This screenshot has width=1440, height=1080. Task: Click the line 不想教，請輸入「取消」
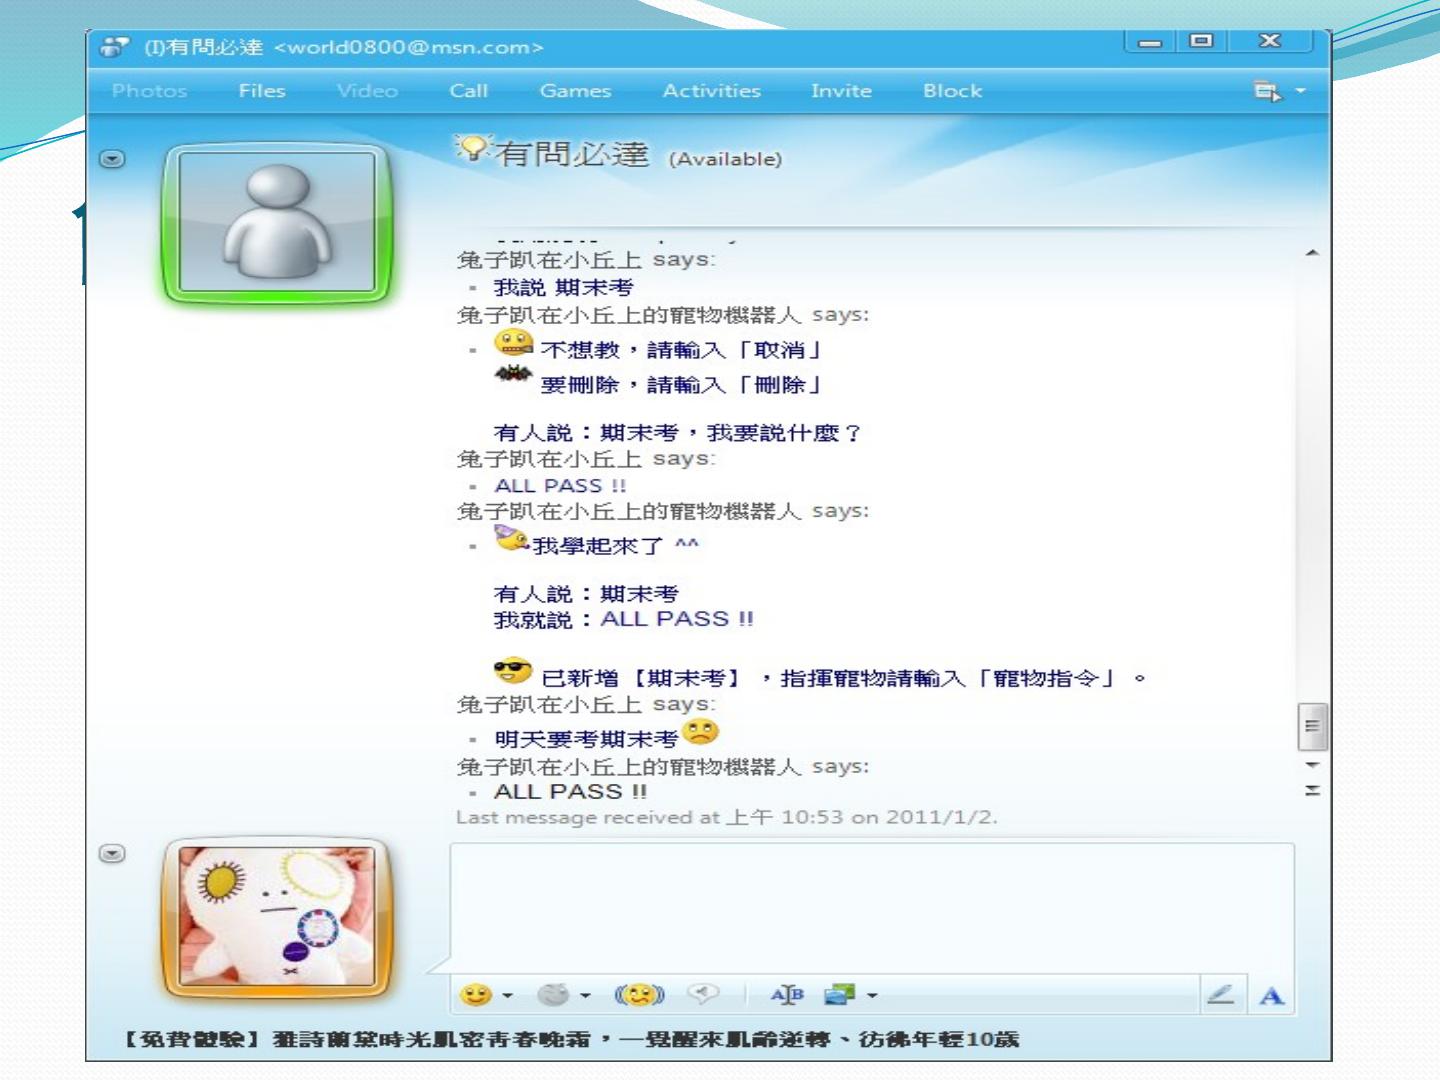681,350
